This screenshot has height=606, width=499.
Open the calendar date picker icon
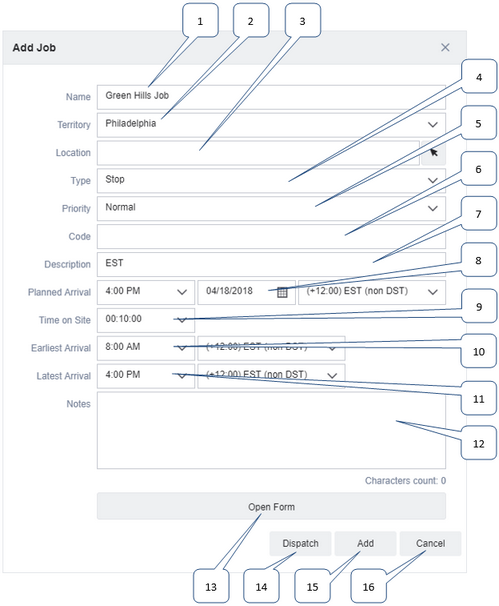282,293
